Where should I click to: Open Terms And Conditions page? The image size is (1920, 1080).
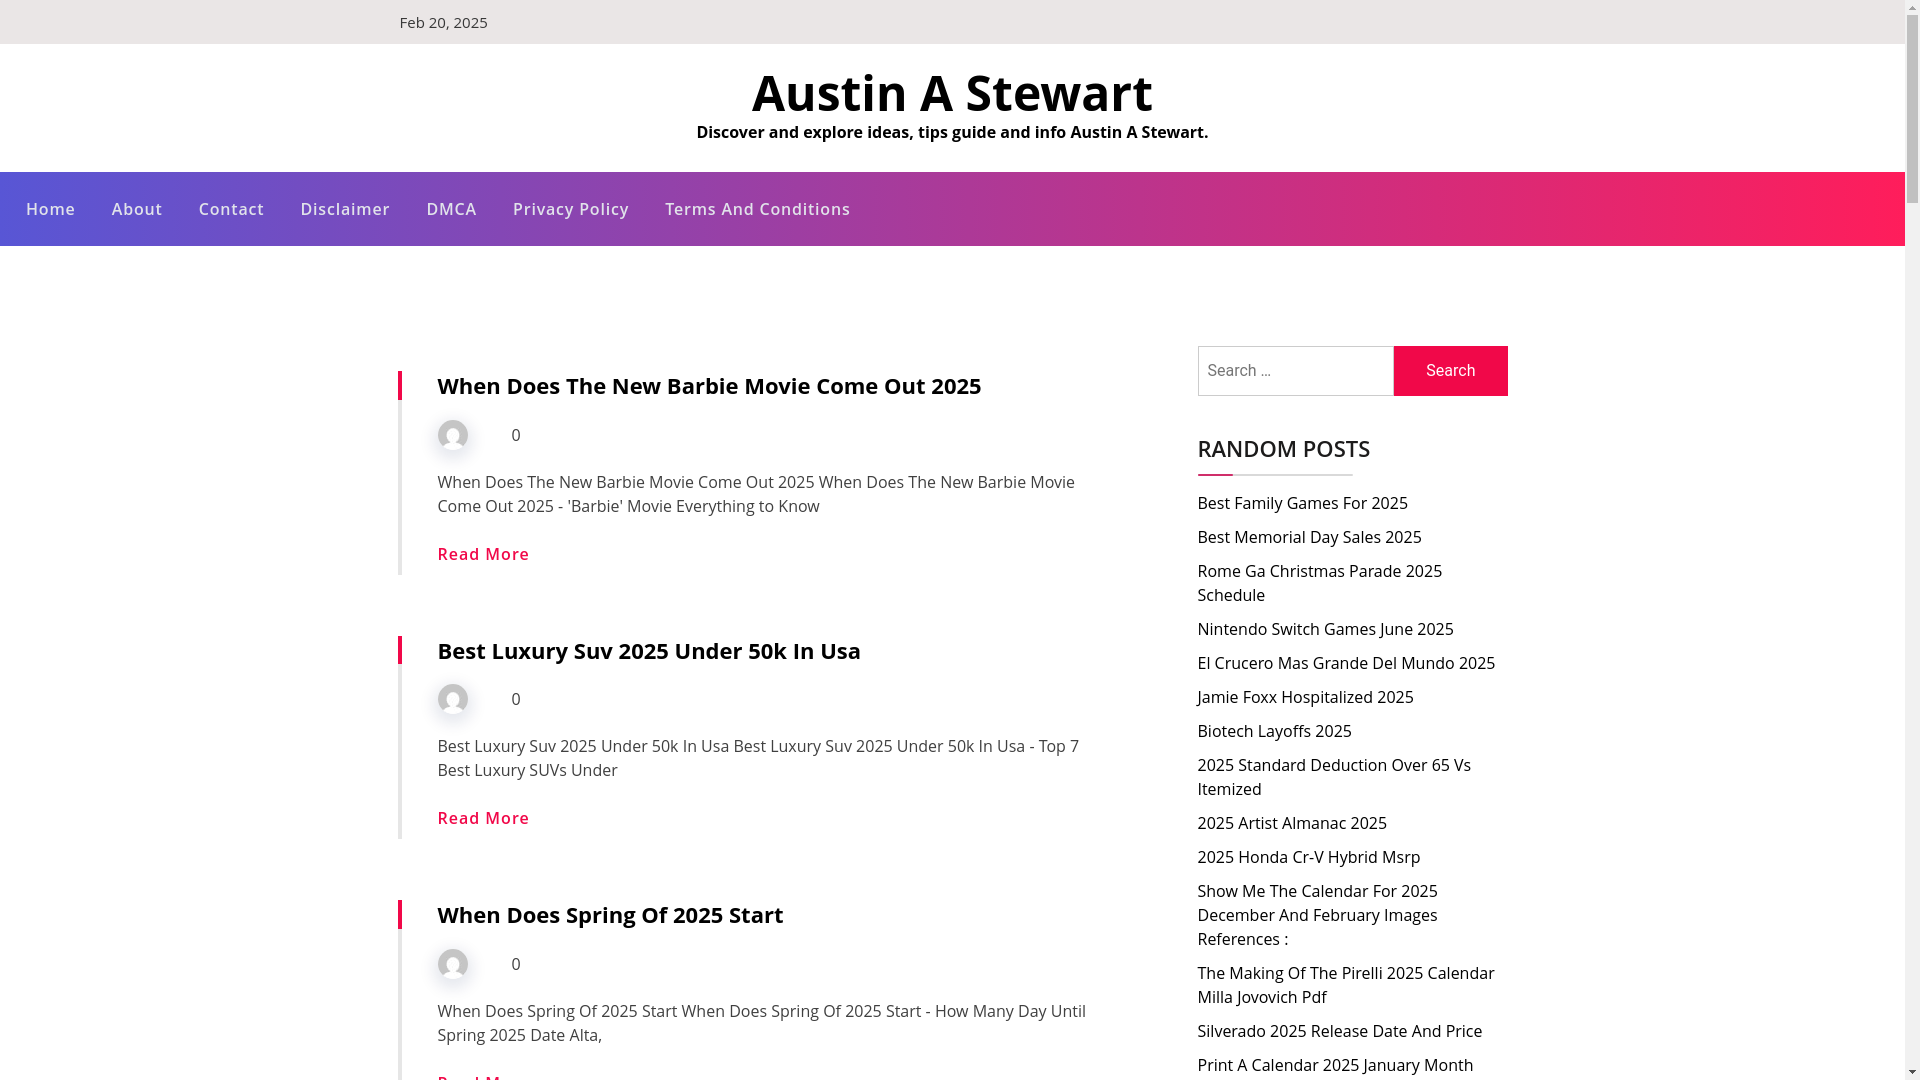758,209
